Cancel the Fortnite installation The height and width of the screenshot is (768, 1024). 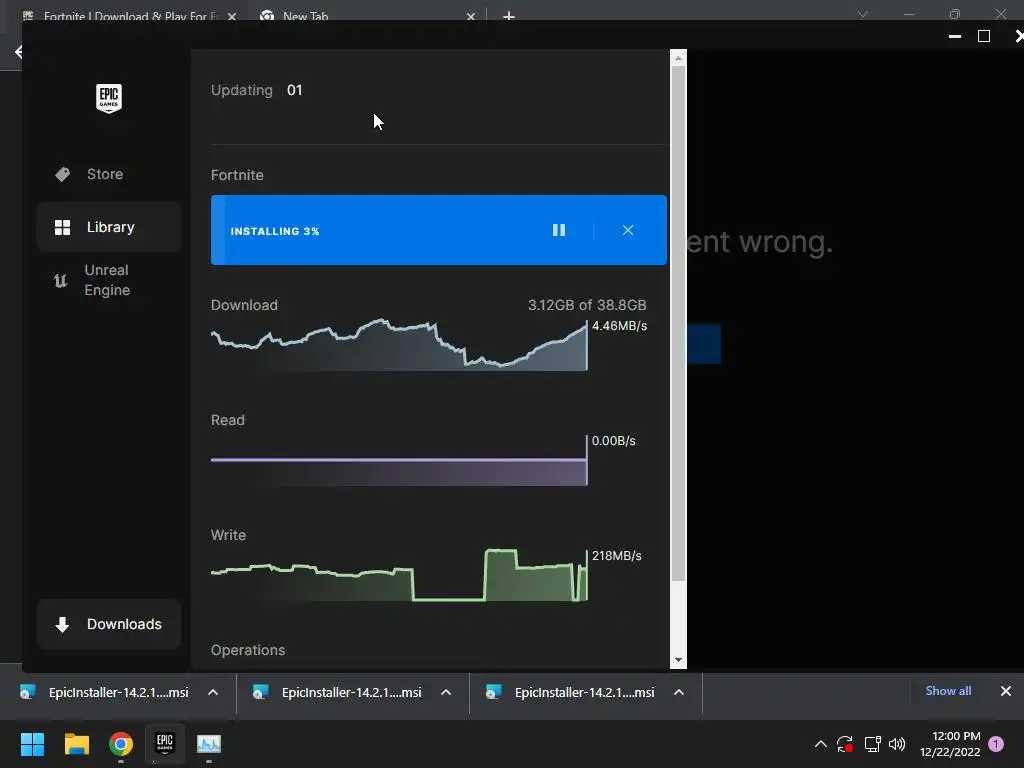pyautogui.click(x=628, y=230)
